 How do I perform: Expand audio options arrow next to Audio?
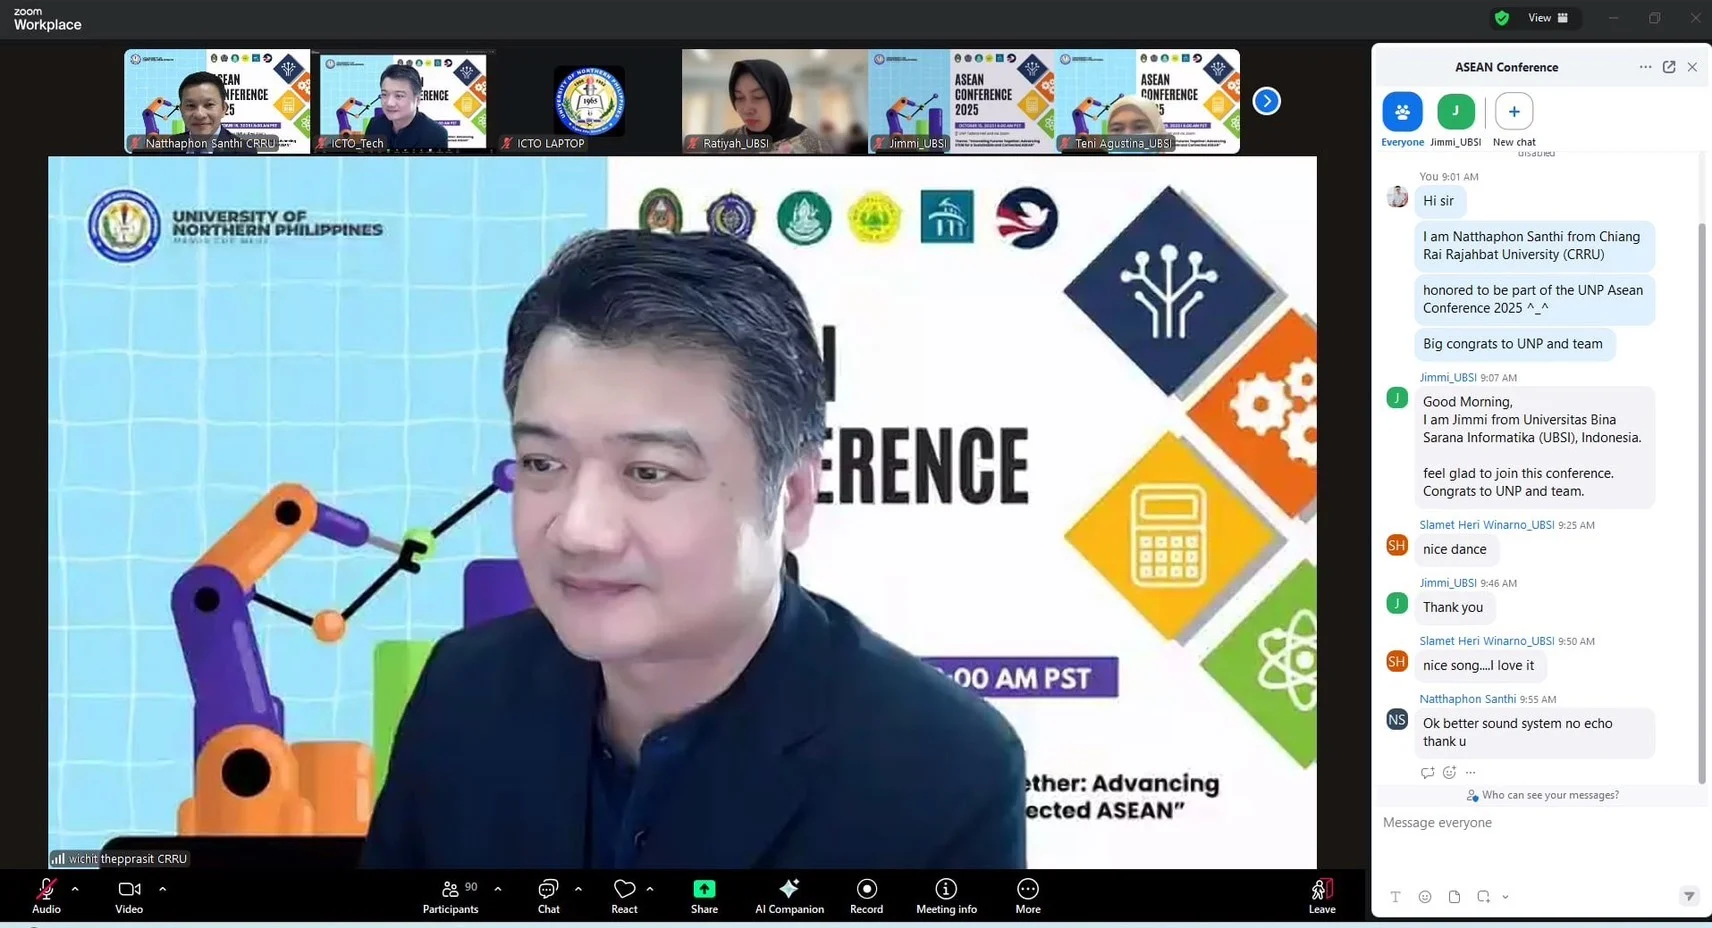pos(75,889)
